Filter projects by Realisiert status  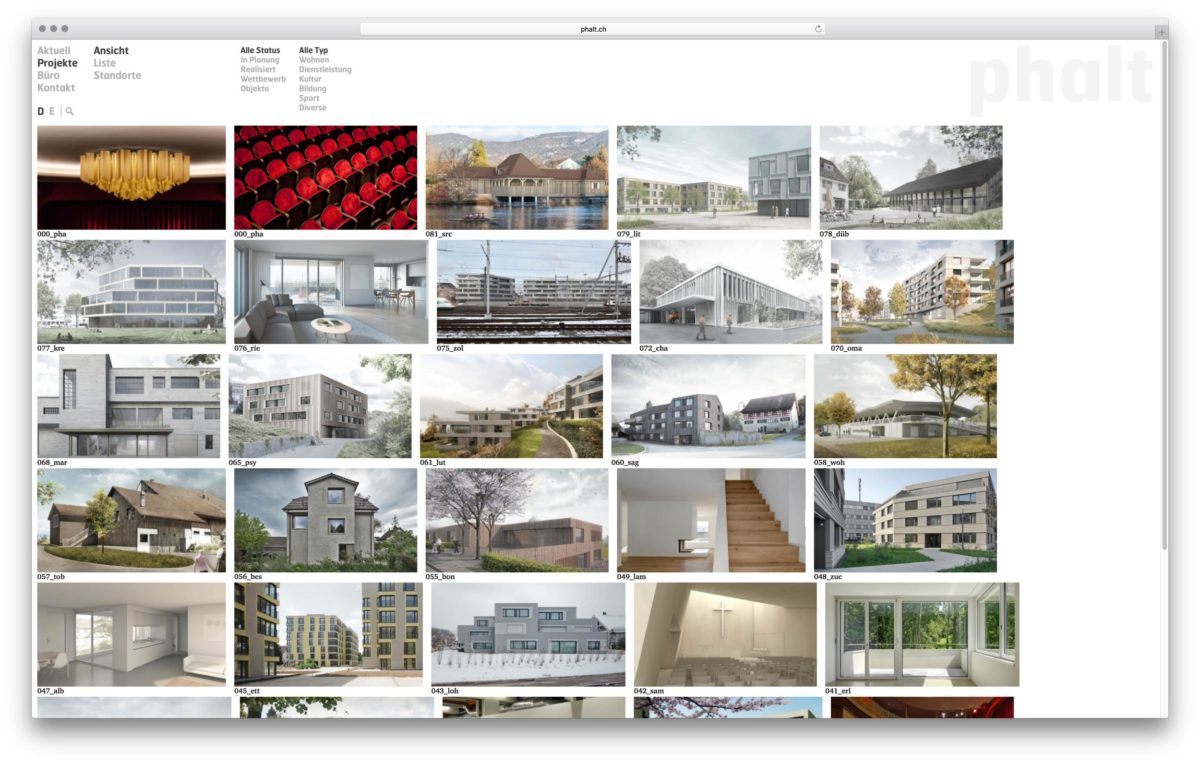pos(259,70)
